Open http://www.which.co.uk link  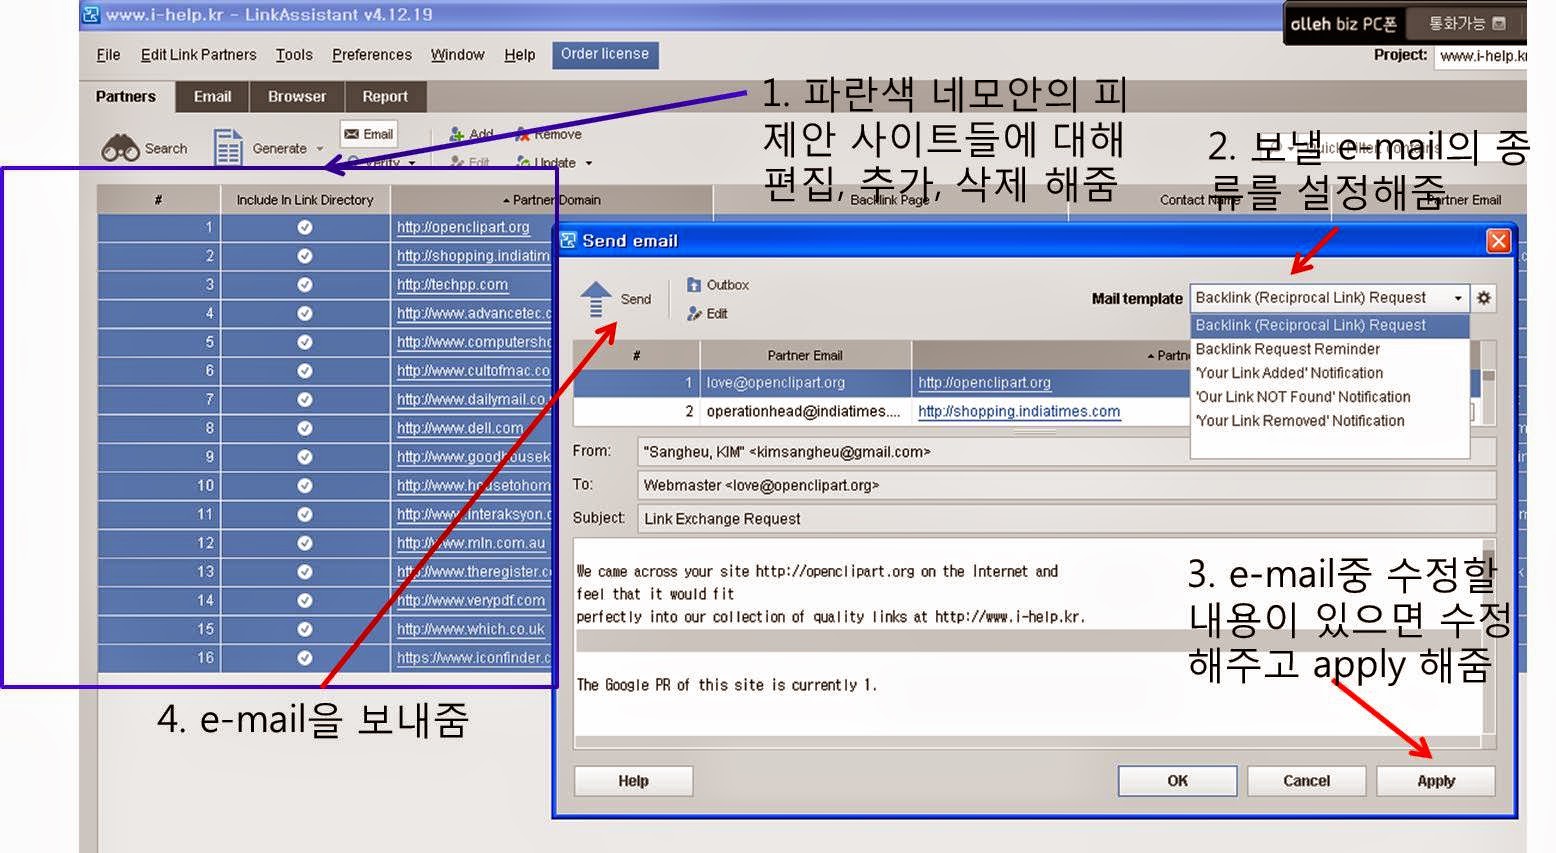click(x=470, y=629)
